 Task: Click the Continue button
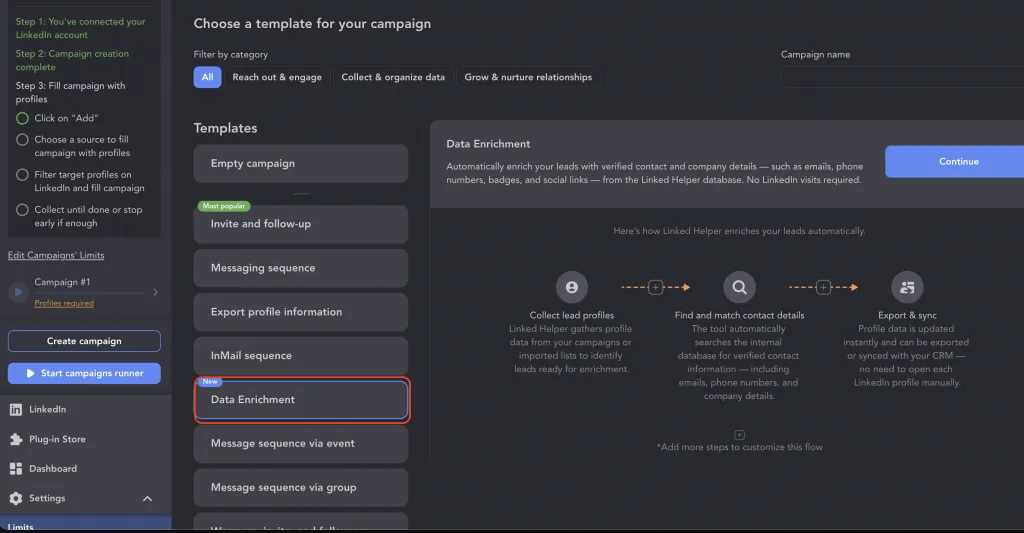pyautogui.click(x=954, y=161)
